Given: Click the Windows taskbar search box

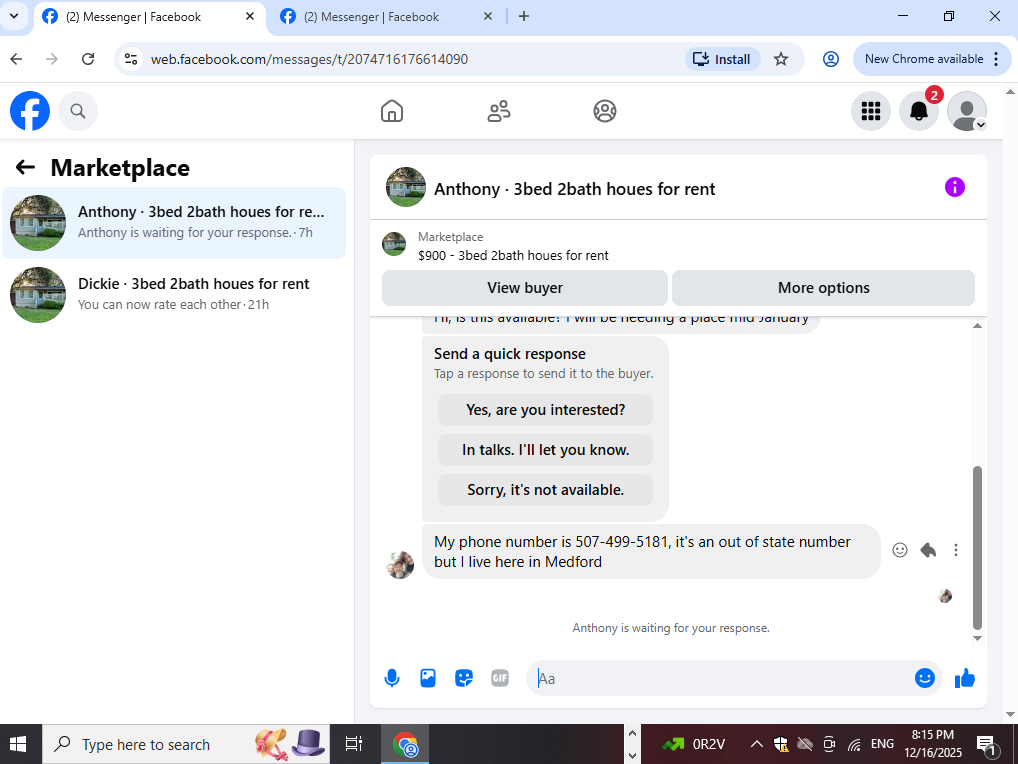Looking at the screenshot, I should [x=185, y=744].
